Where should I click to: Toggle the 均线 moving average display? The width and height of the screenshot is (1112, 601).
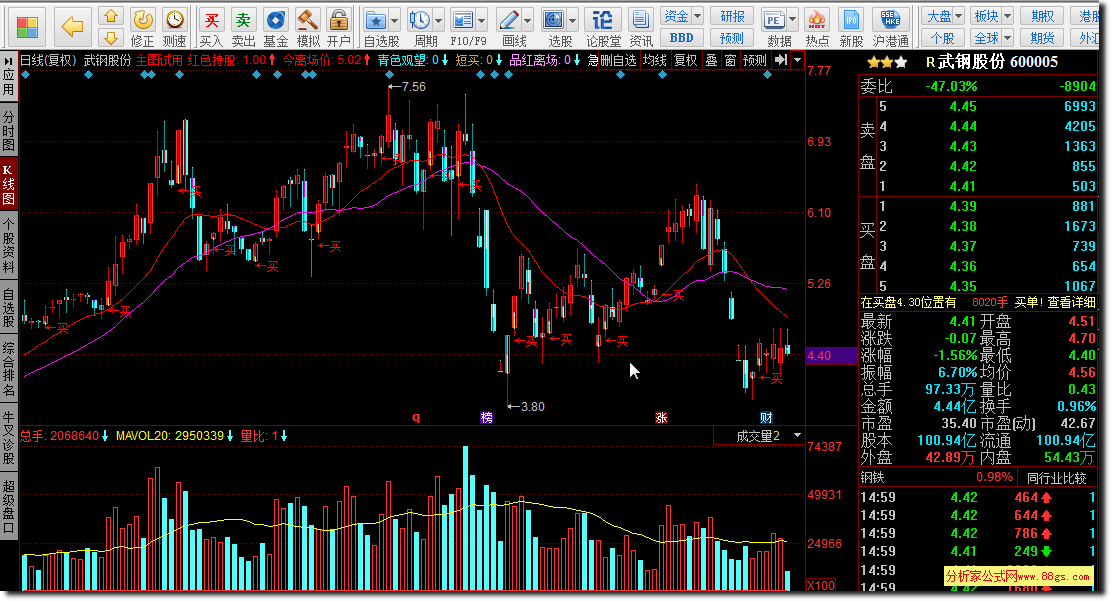[655, 60]
